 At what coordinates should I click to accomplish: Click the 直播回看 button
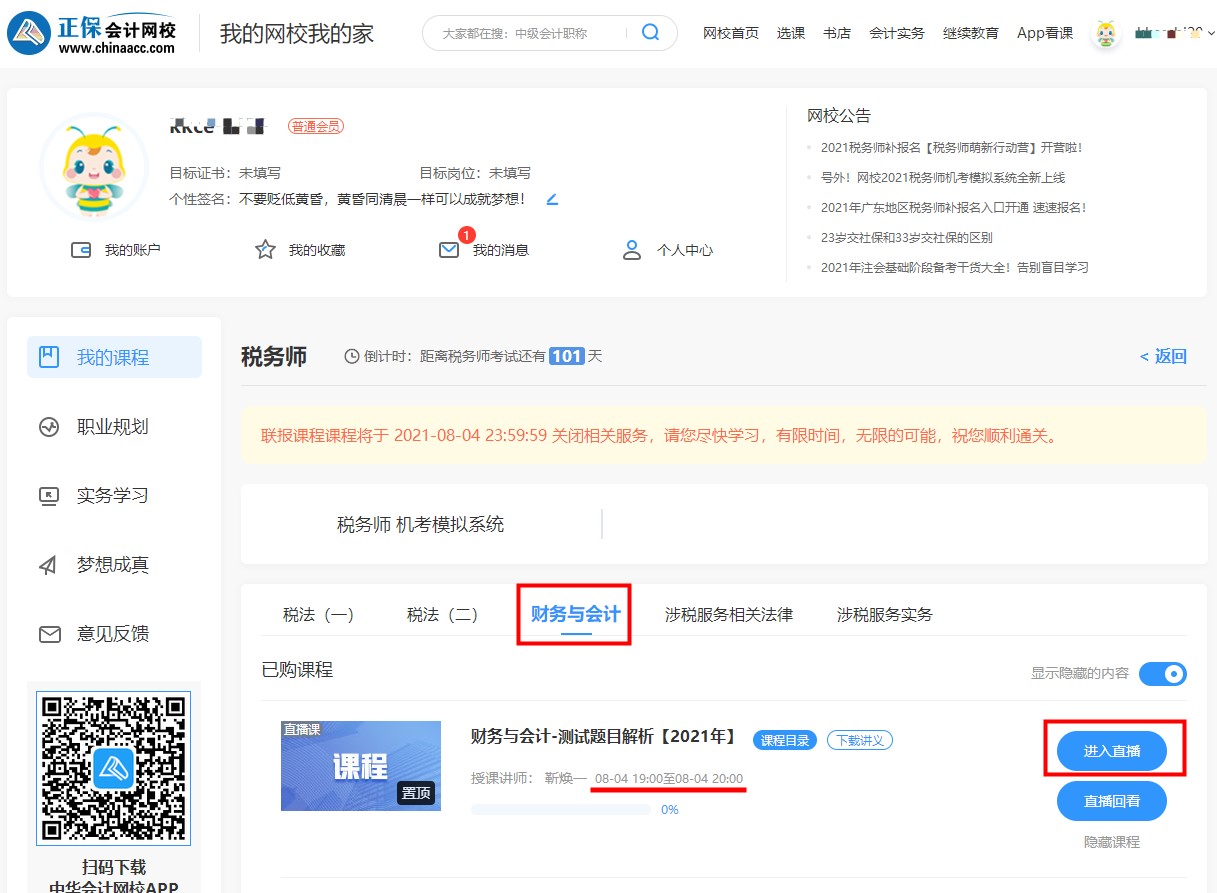[1113, 801]
